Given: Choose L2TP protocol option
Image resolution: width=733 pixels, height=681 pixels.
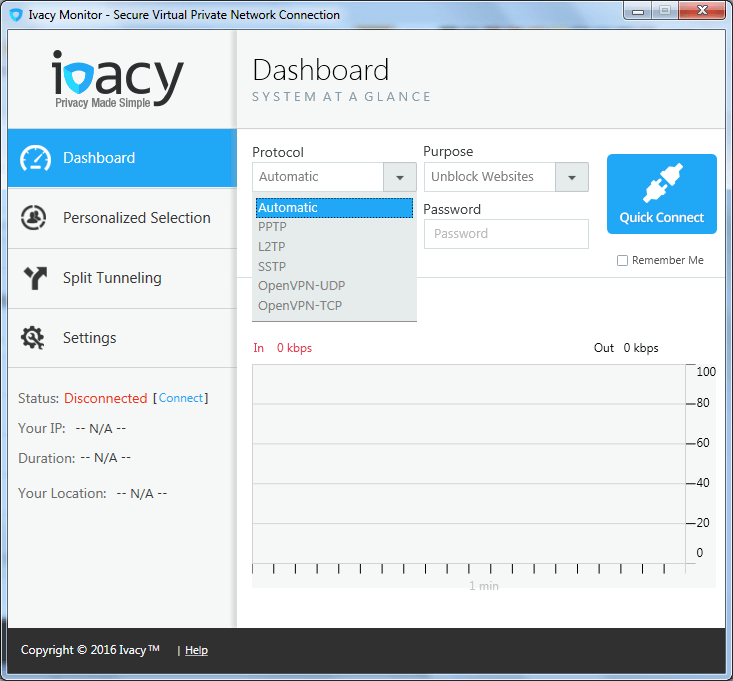Looking at the screenshot, I should 334,247.
